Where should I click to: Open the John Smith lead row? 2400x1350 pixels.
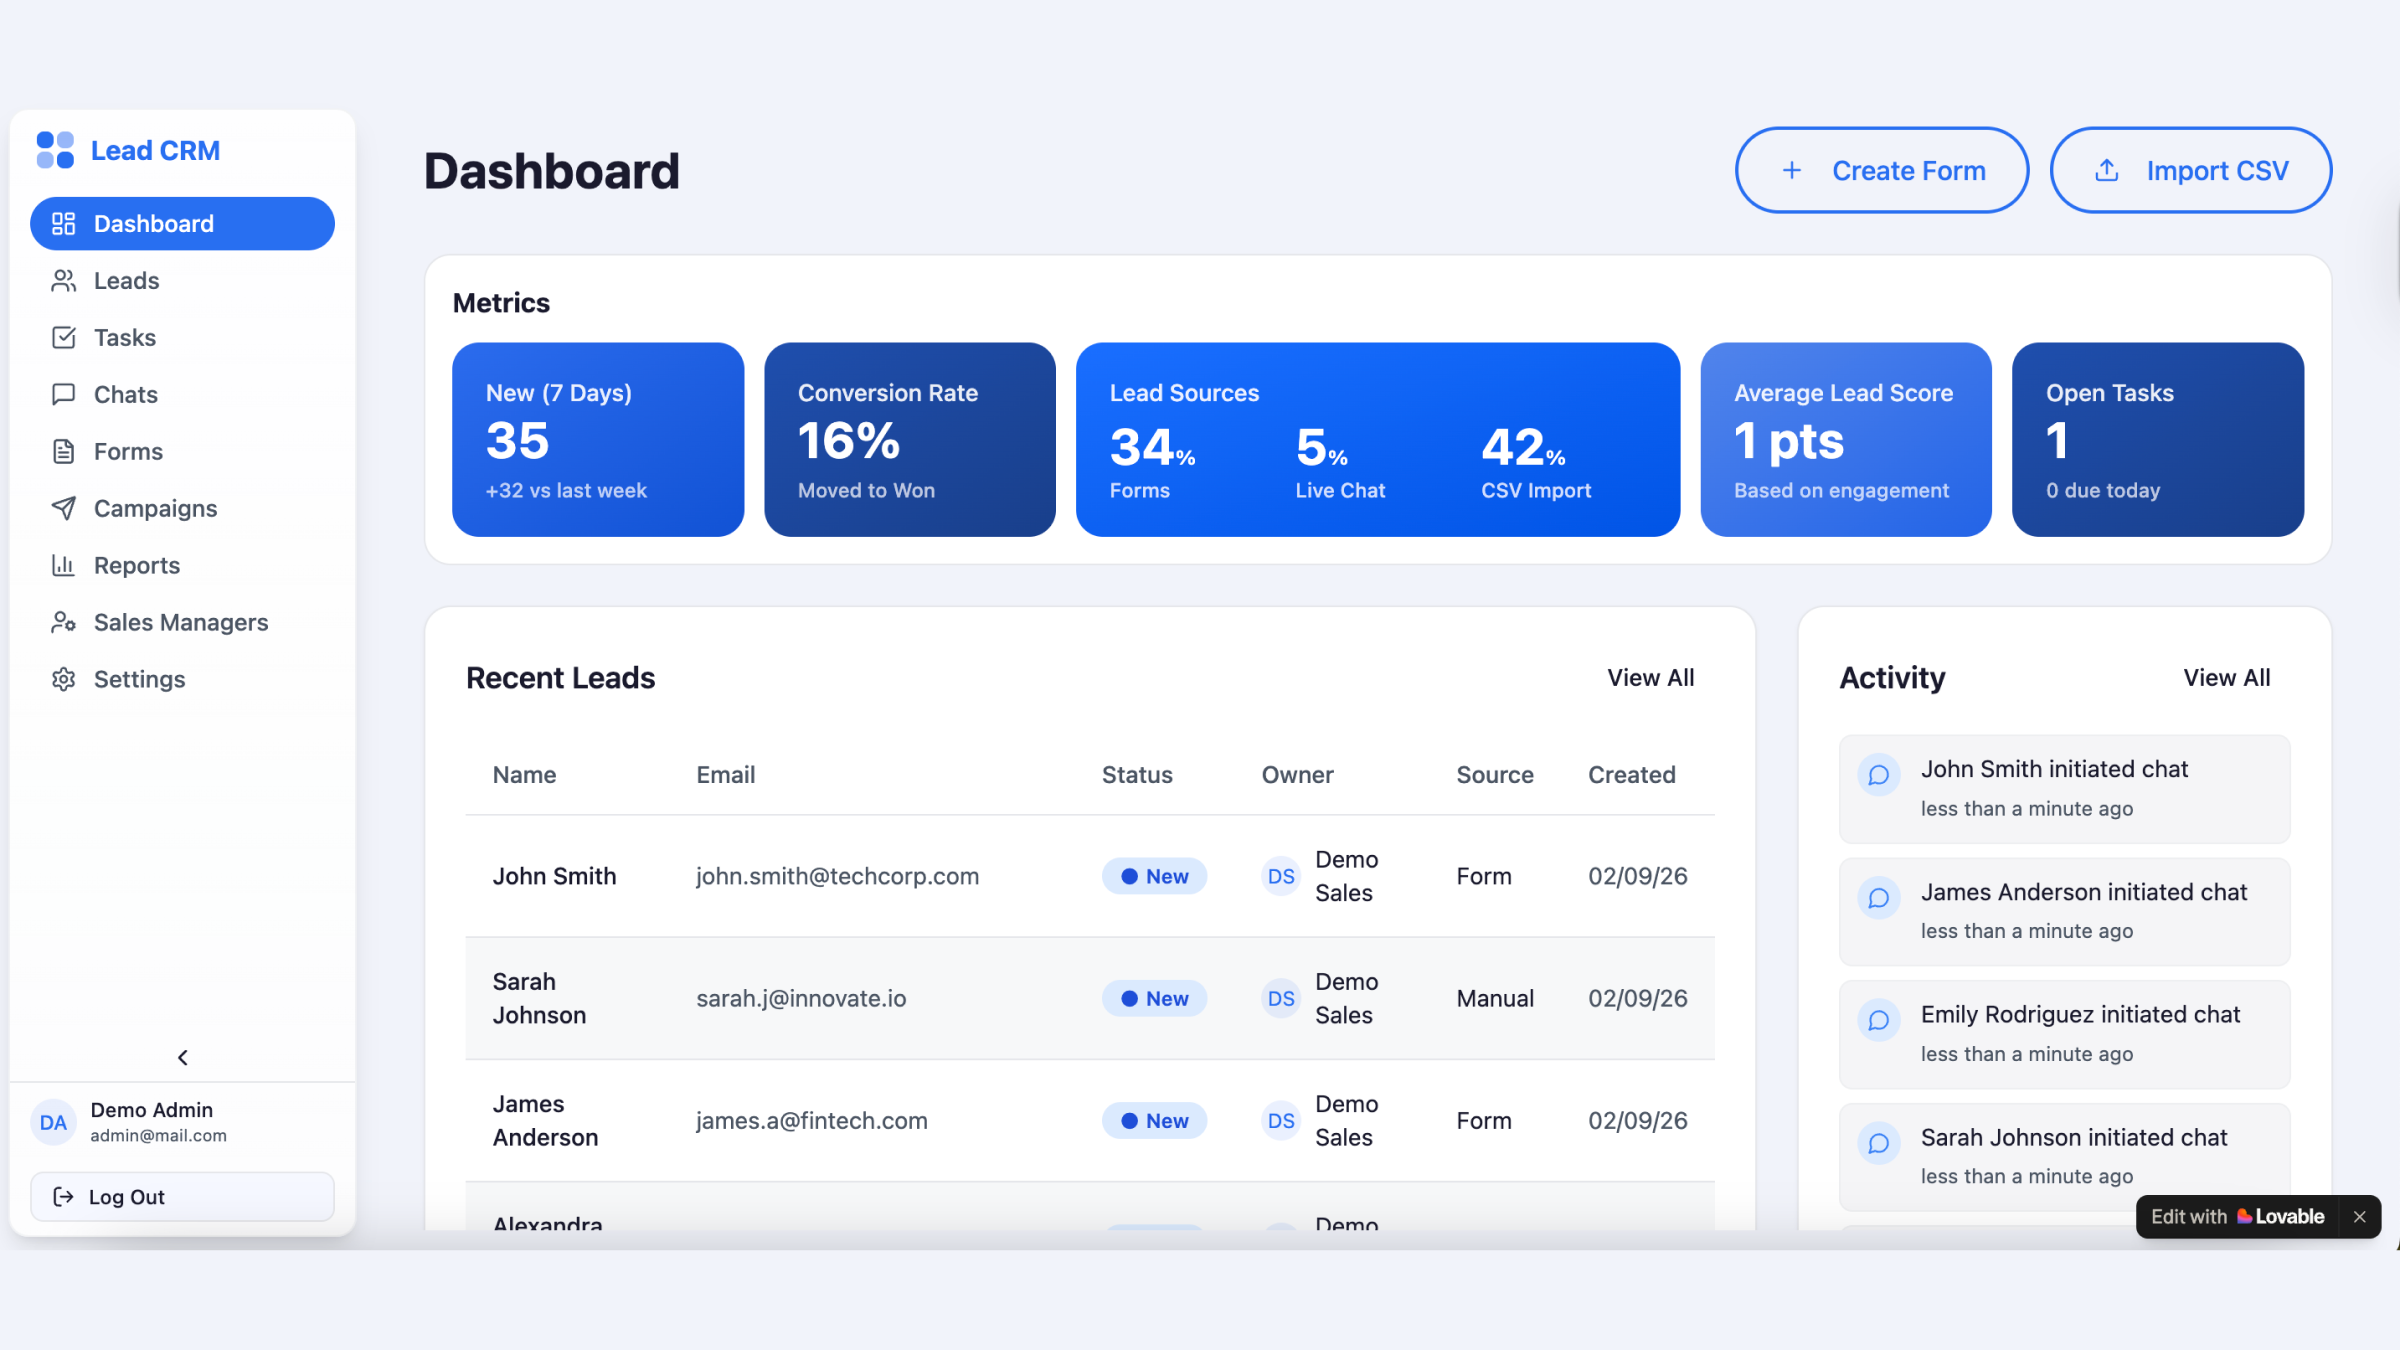(x=554, y=877)
